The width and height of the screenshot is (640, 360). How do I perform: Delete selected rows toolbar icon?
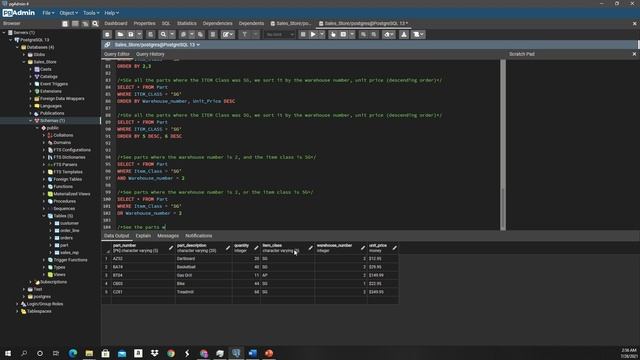(x=213, y=35)
